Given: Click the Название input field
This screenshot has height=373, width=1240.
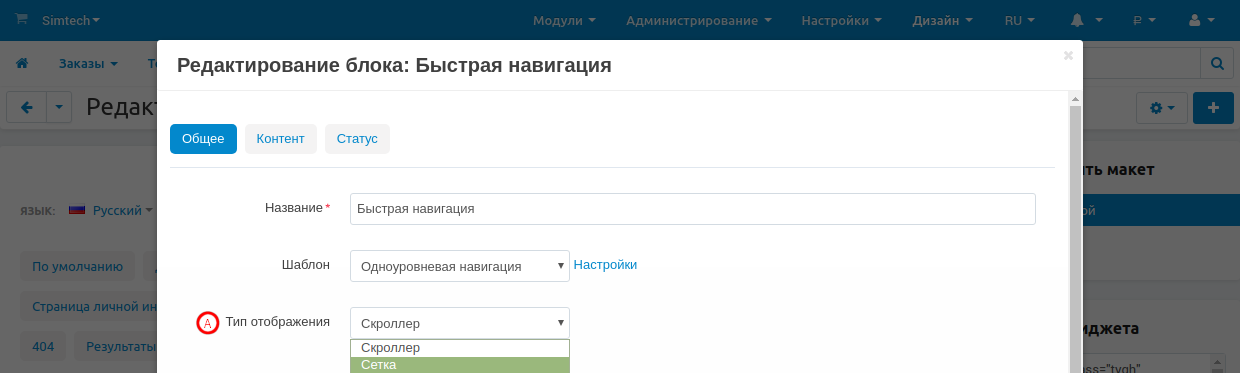Looking at the screenshot, I should click(692, 209).
